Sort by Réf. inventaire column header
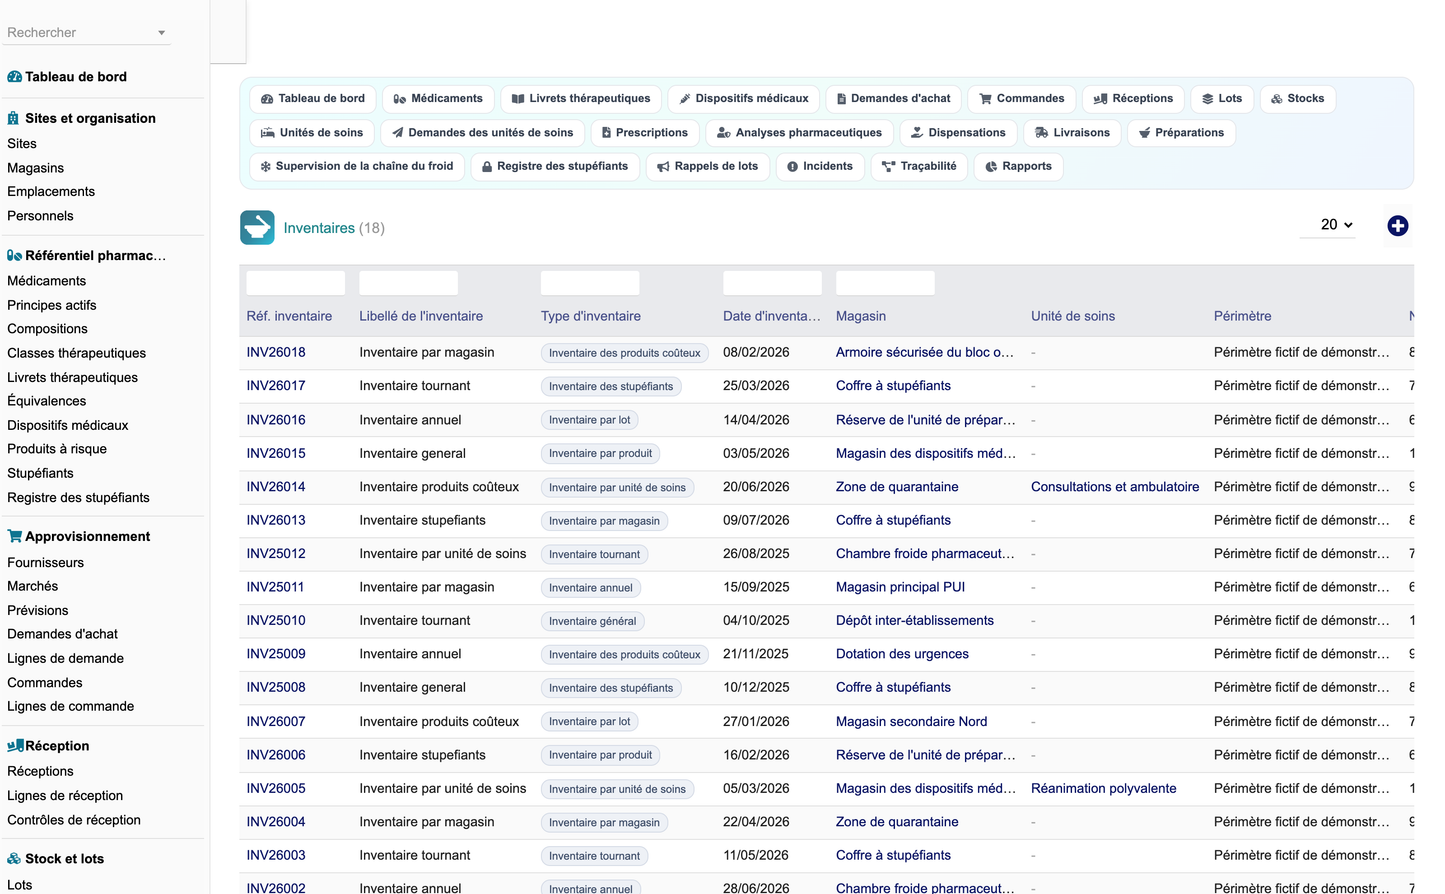 pyautogui.click(x=289, y=316)
